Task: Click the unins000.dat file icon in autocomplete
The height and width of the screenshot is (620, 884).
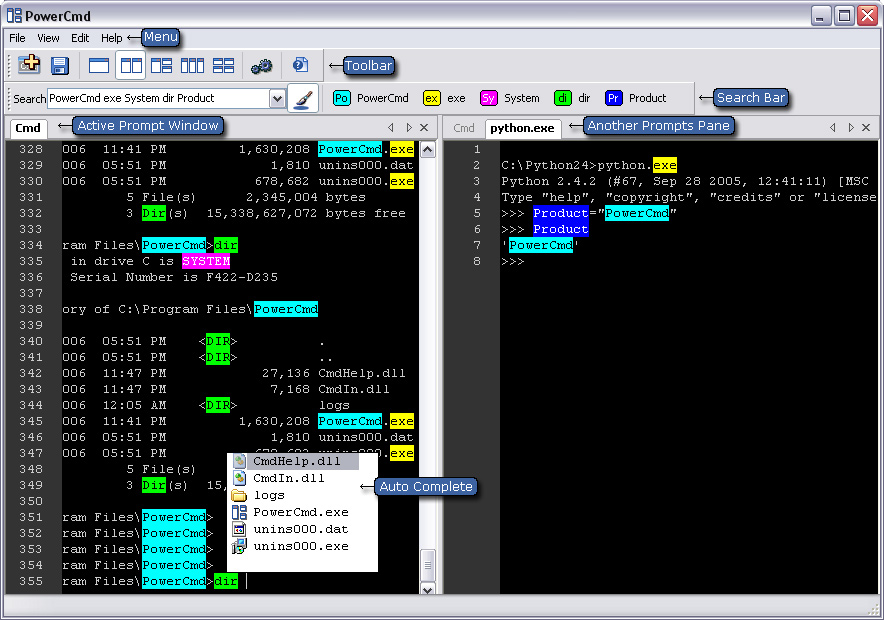Action: [240, 529]
